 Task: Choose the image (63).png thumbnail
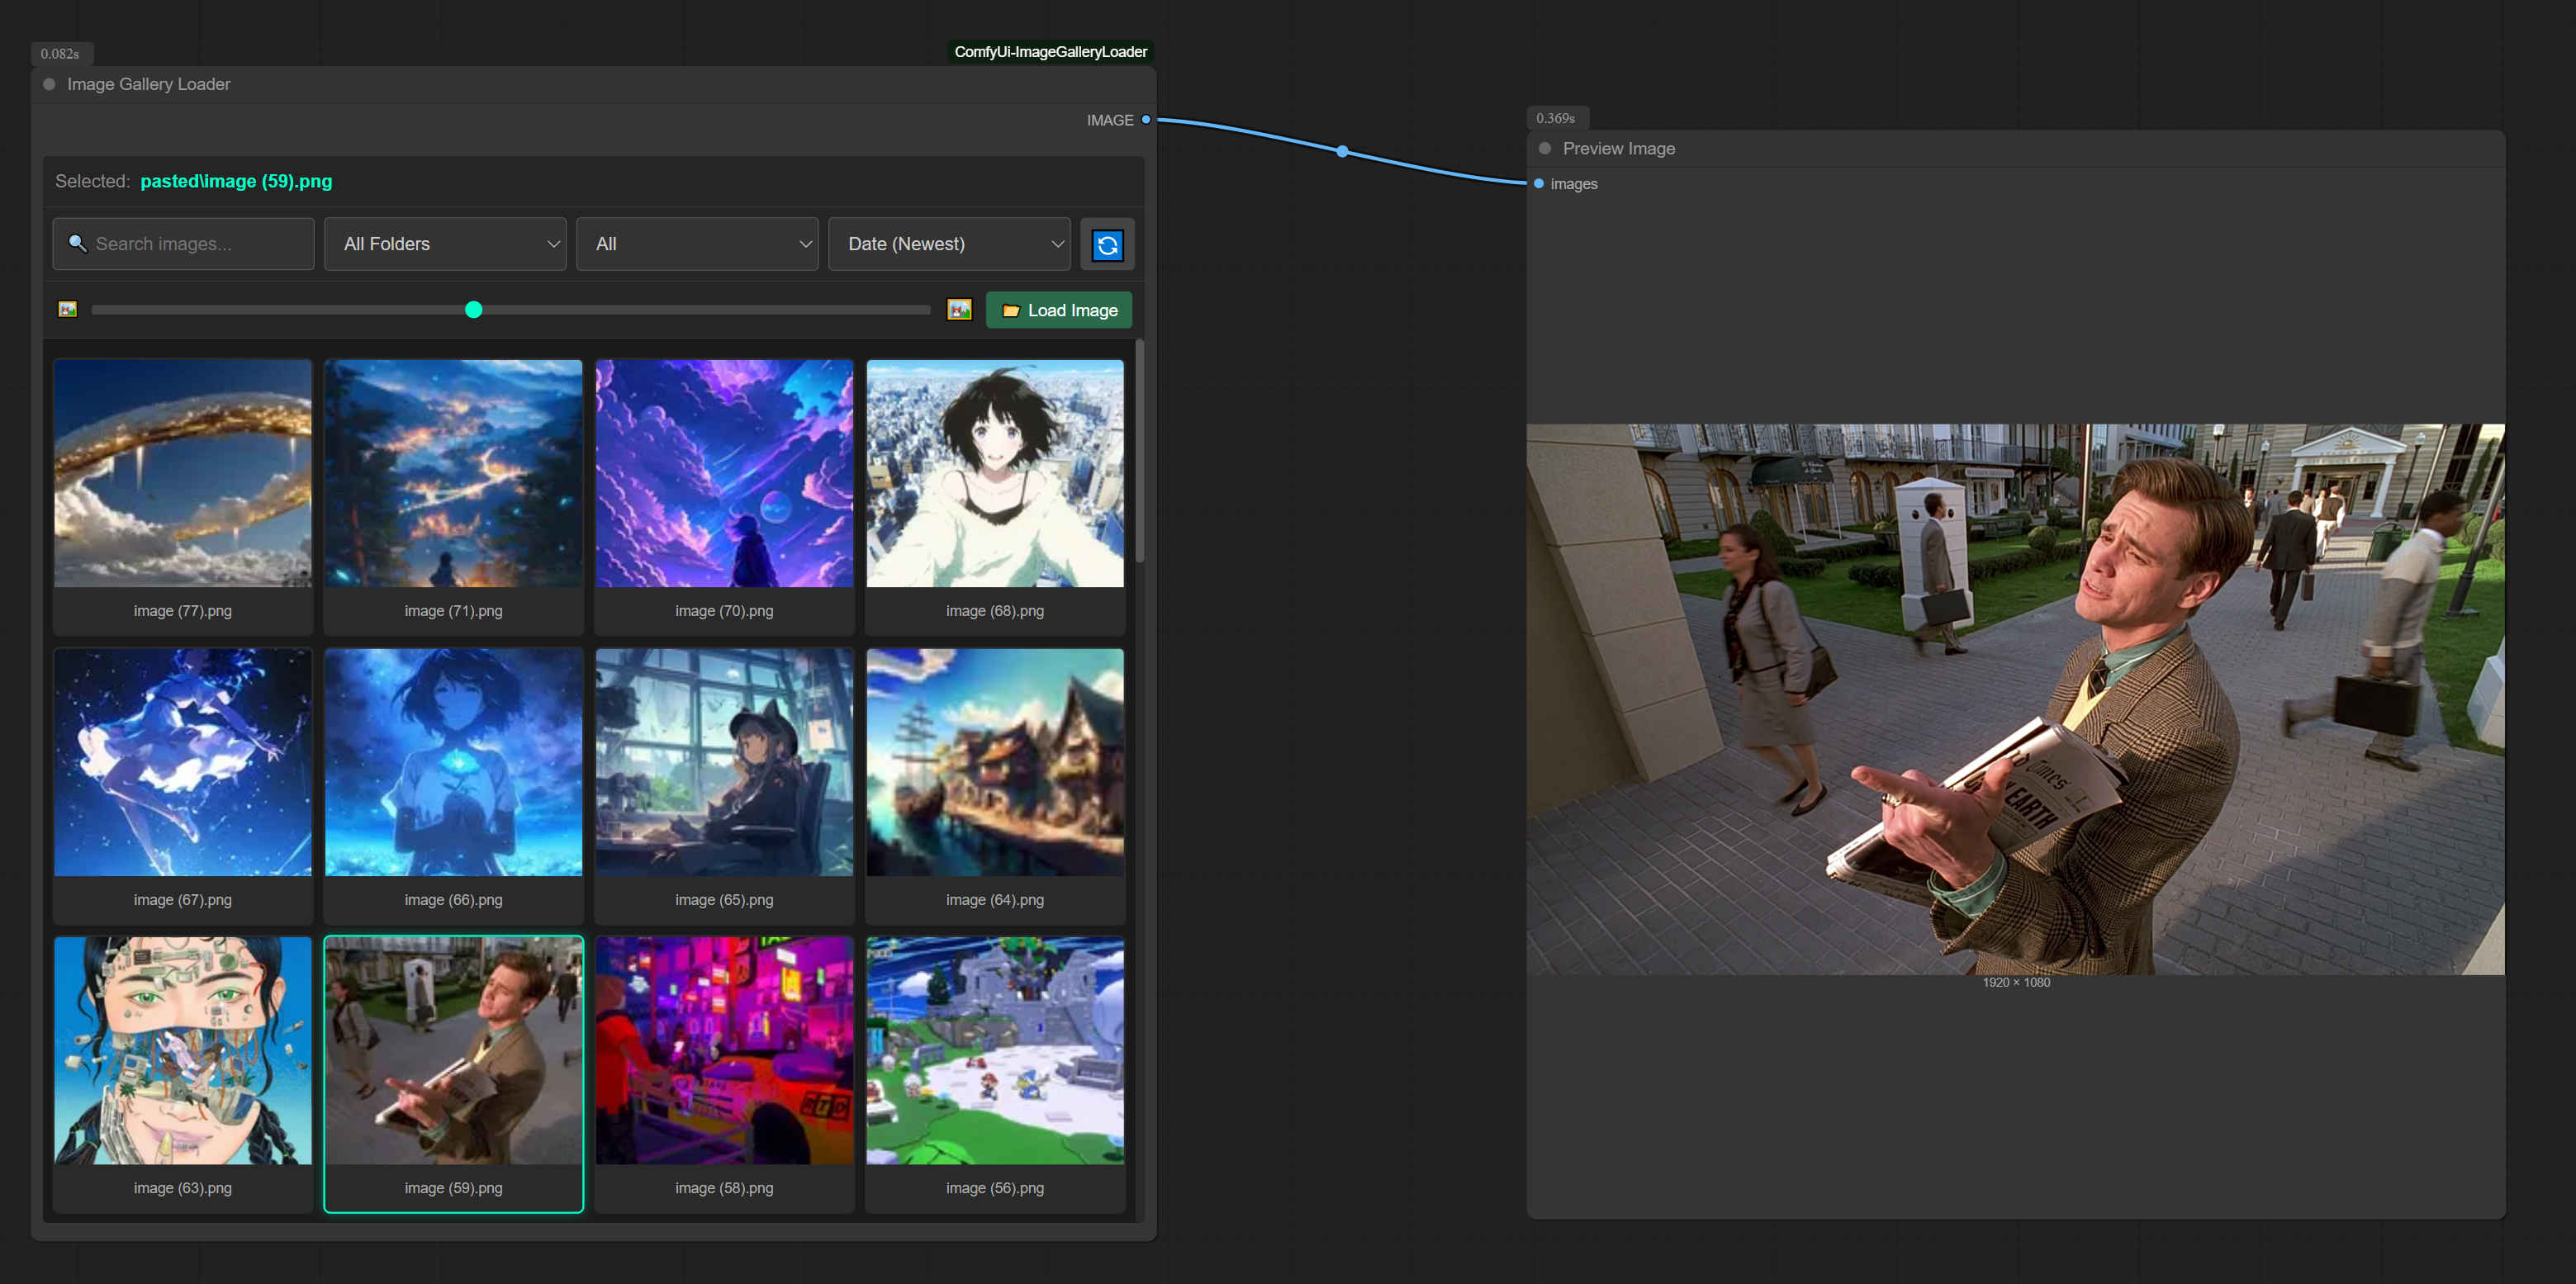[x=183, y=1051]
